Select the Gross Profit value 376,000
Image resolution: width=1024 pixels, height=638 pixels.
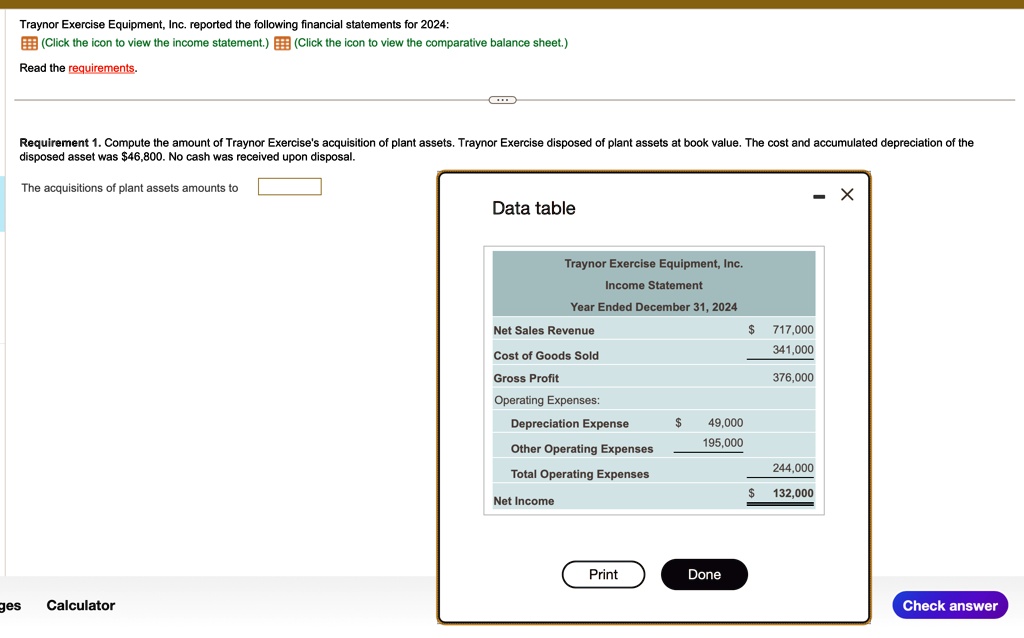click(x=793, y=377)
